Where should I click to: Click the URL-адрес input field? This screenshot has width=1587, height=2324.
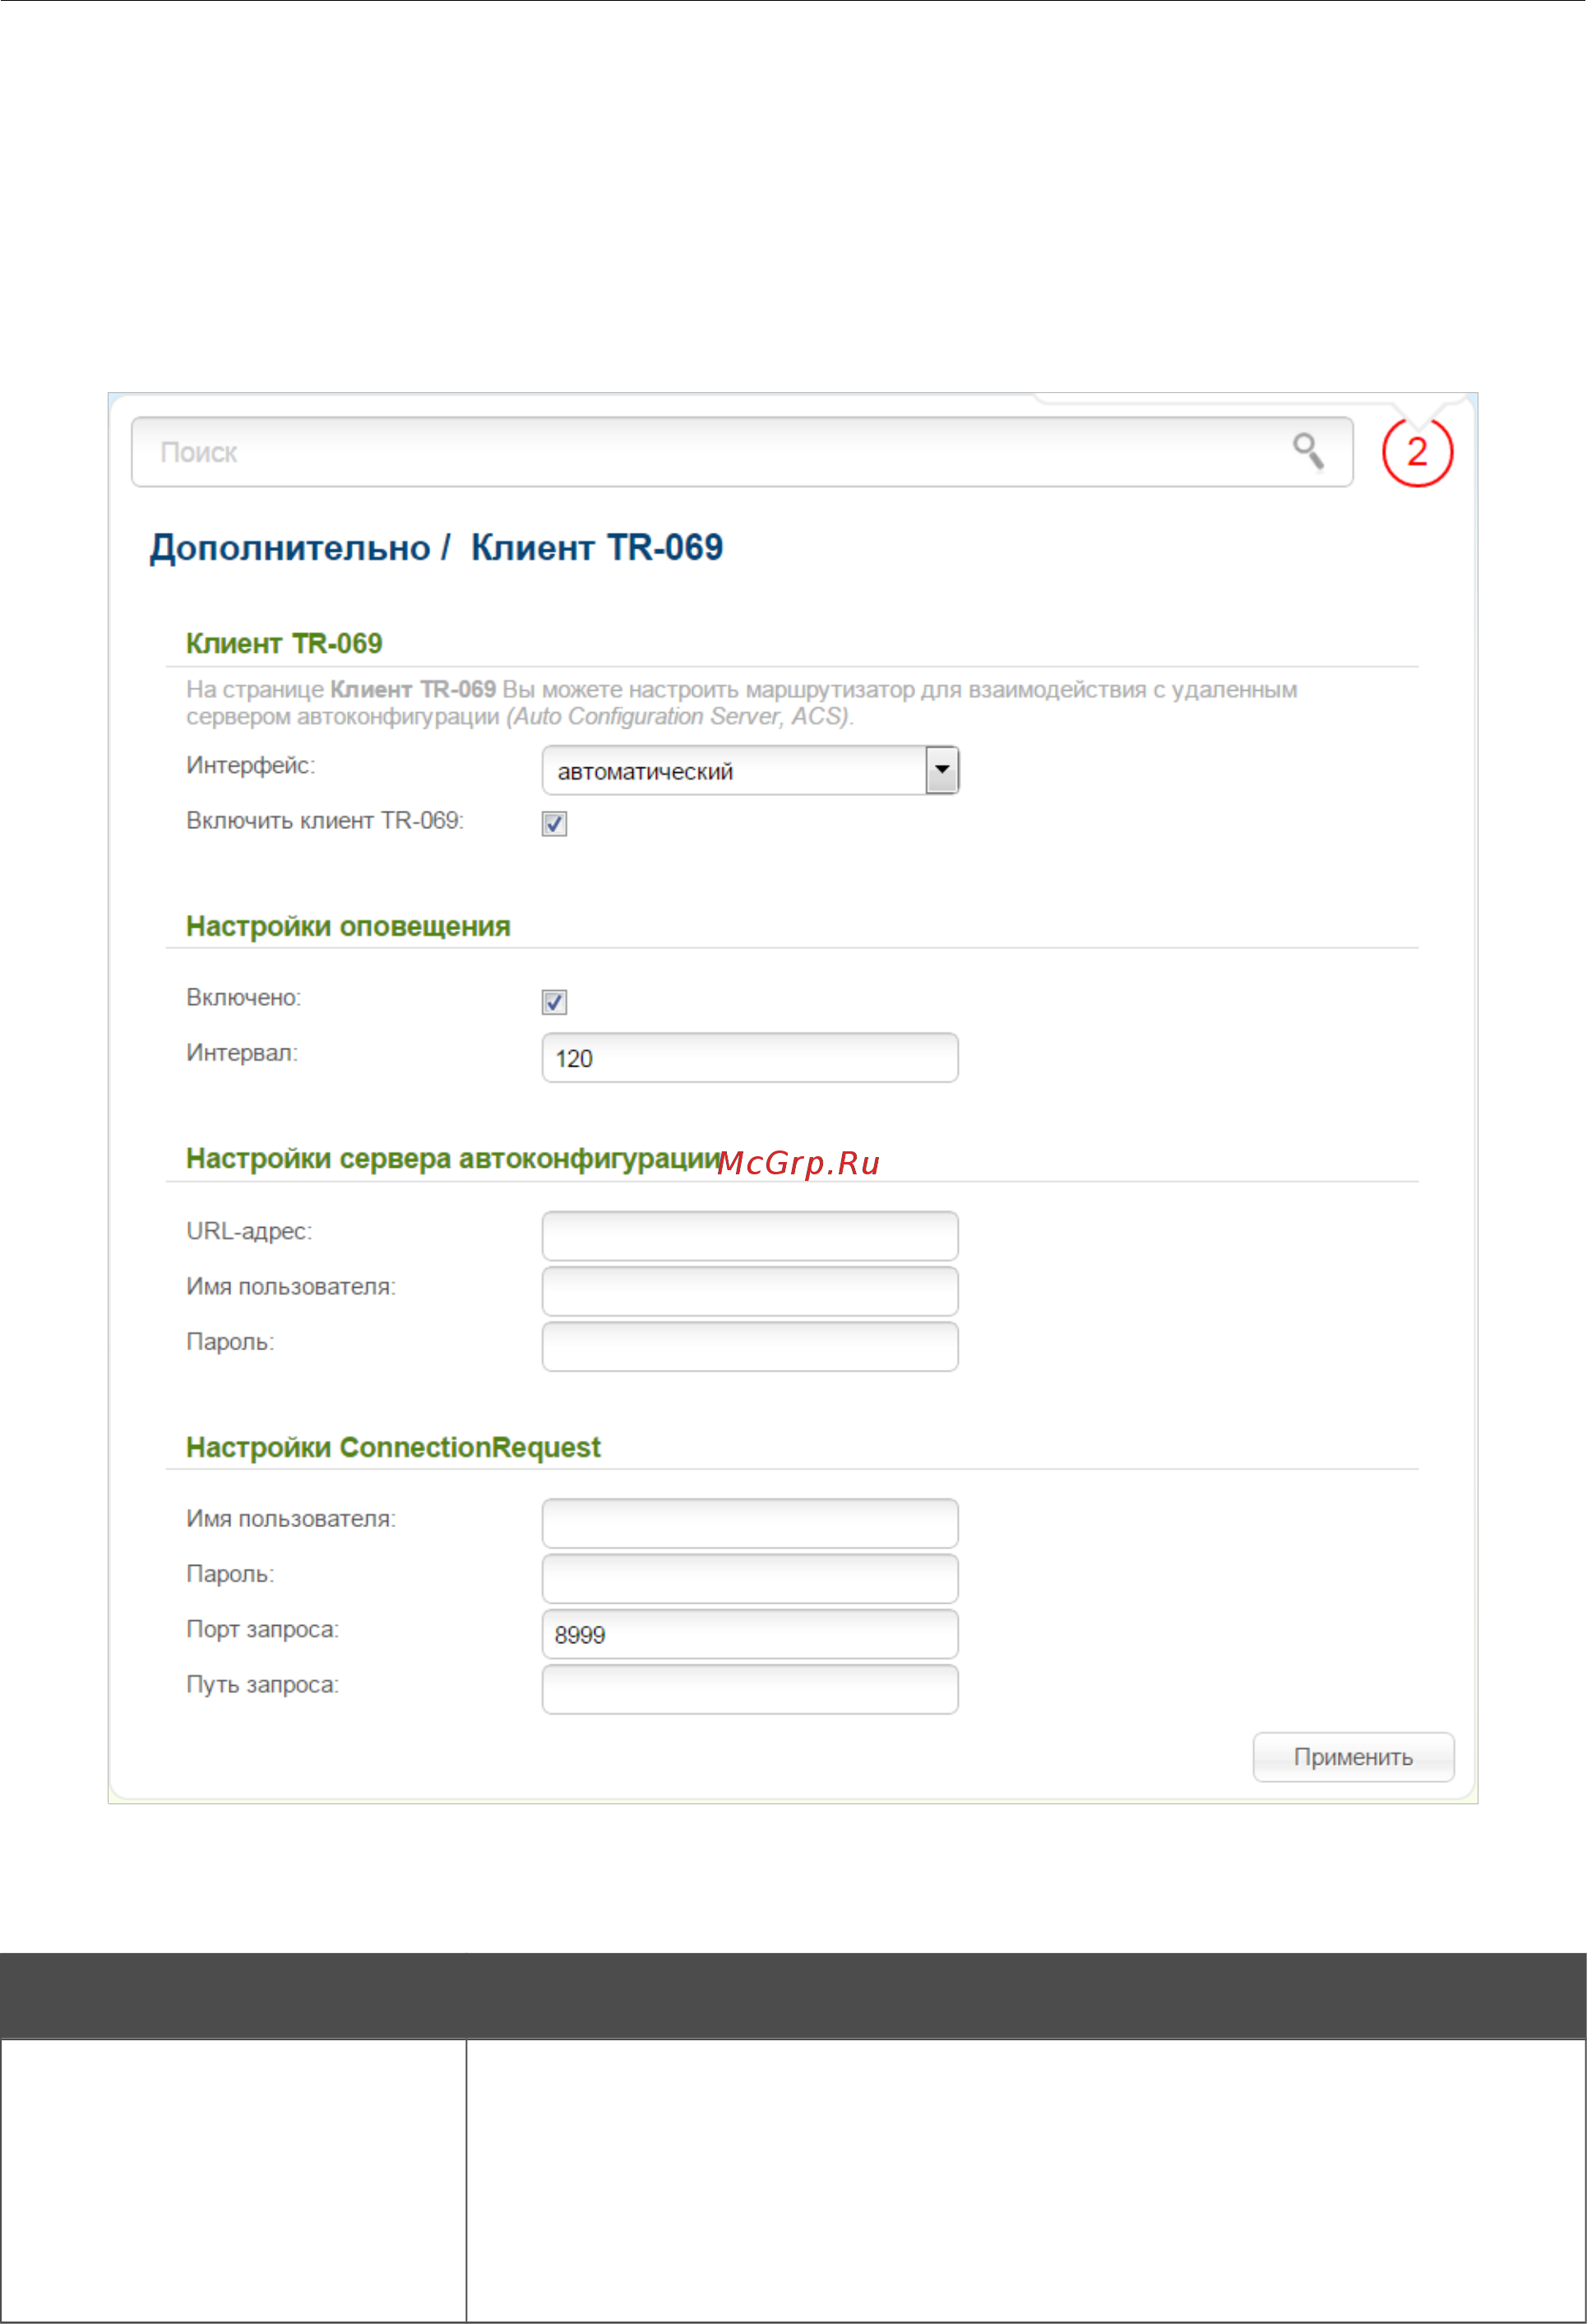(750, 1235)
